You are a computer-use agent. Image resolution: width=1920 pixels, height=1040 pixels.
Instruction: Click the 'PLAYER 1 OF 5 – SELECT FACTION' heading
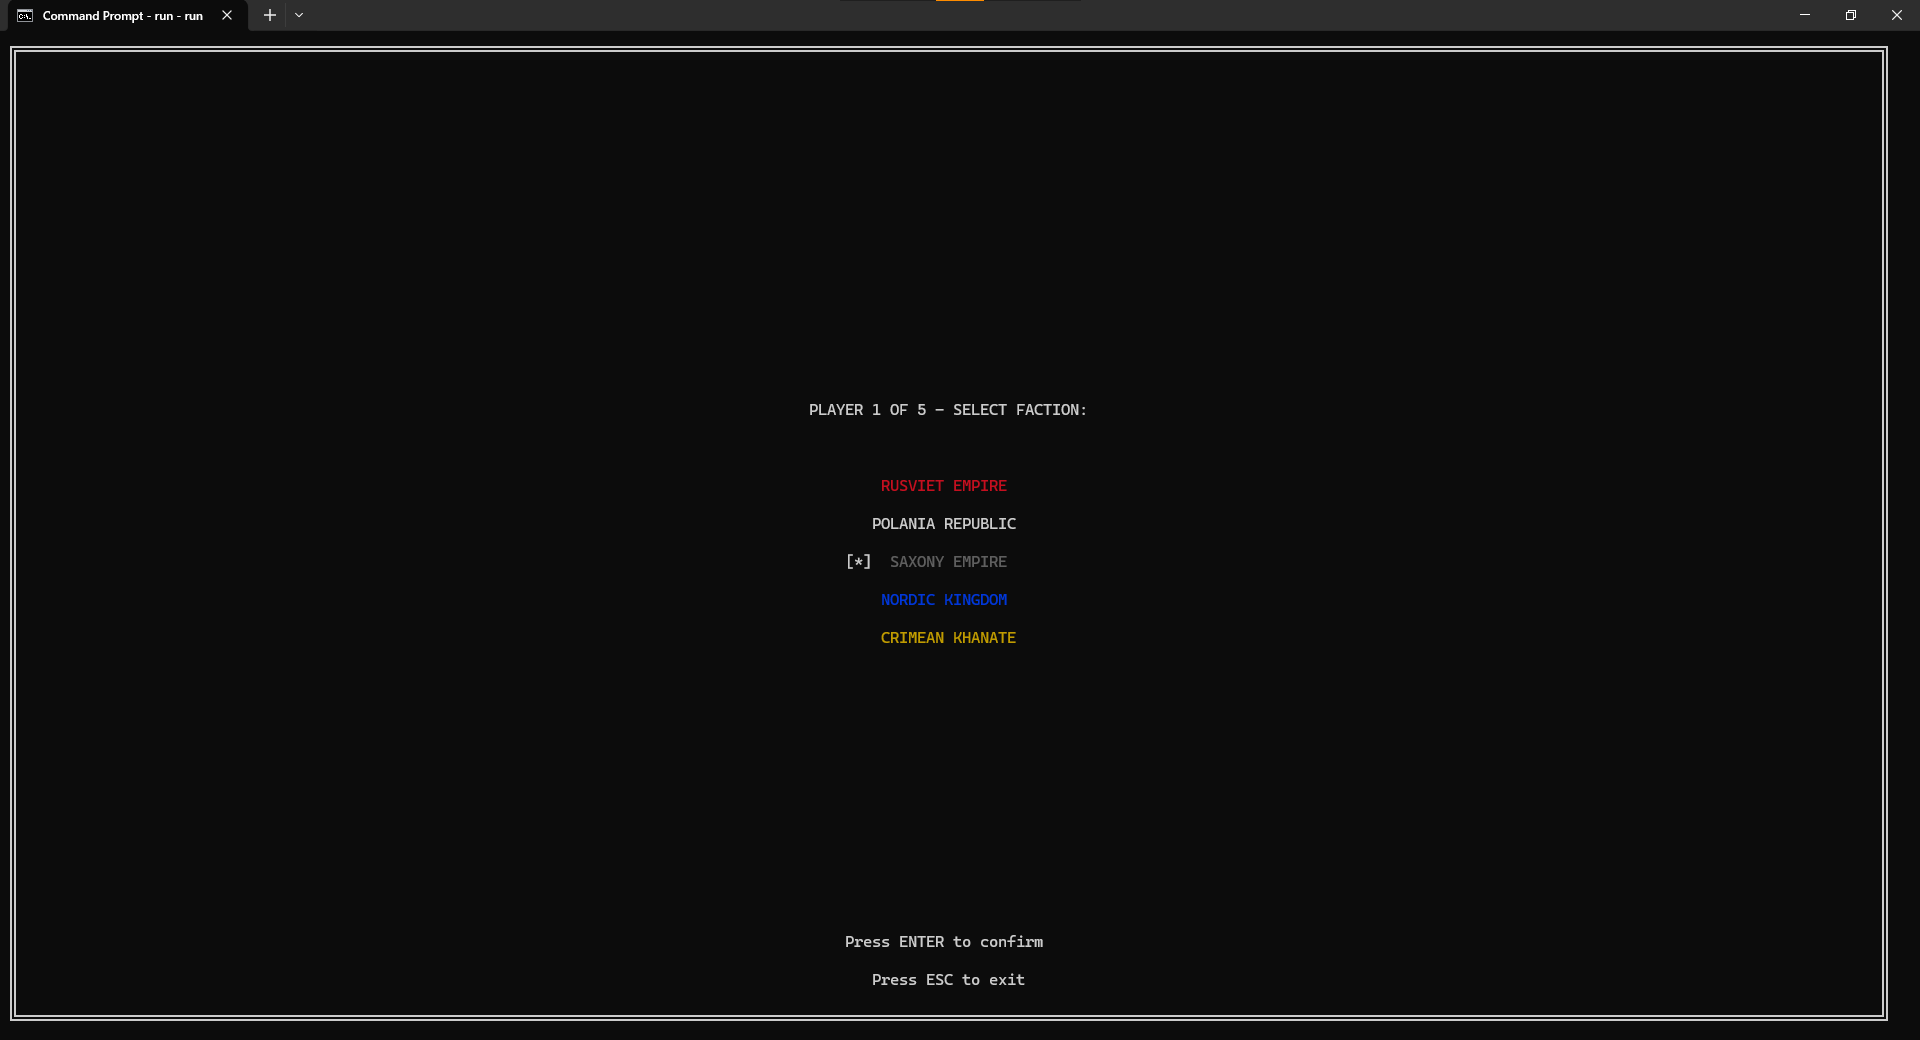(x=947, y=410)
